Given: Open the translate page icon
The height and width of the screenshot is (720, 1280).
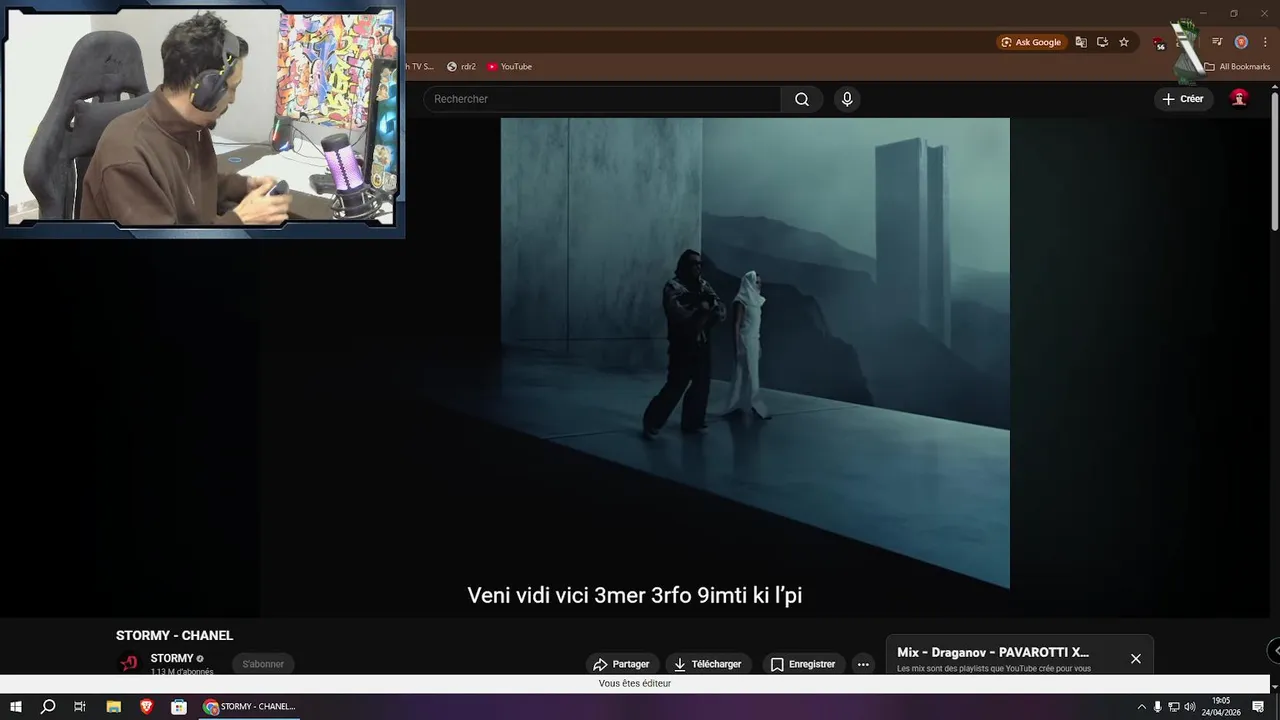Looking at the screenshot, I should pos(1081,42).
